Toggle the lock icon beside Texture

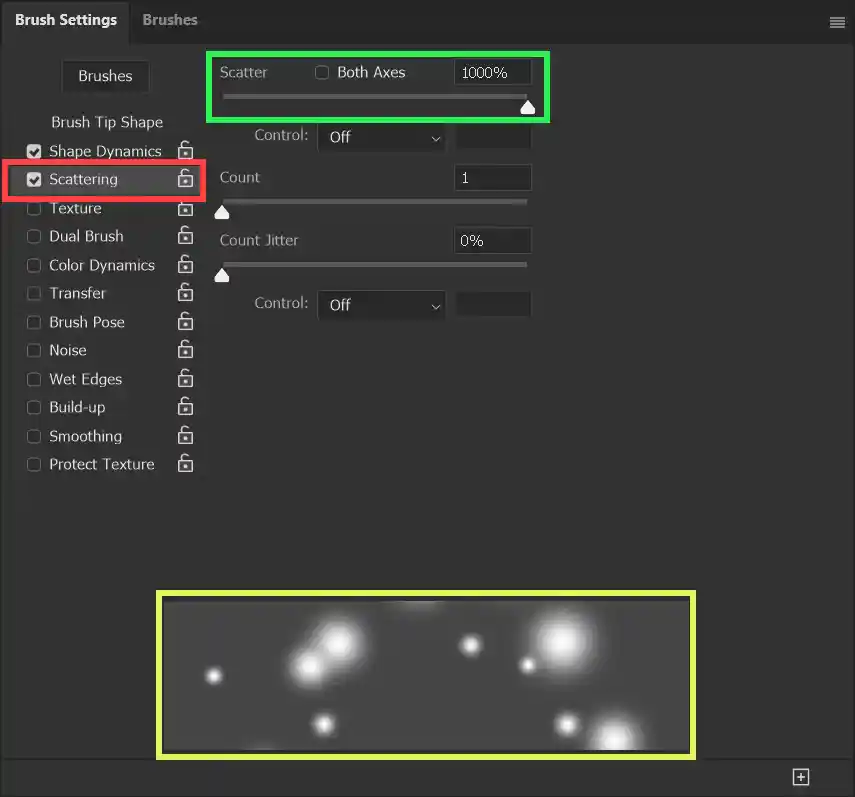pyautogui.click(x=185, y=208)
